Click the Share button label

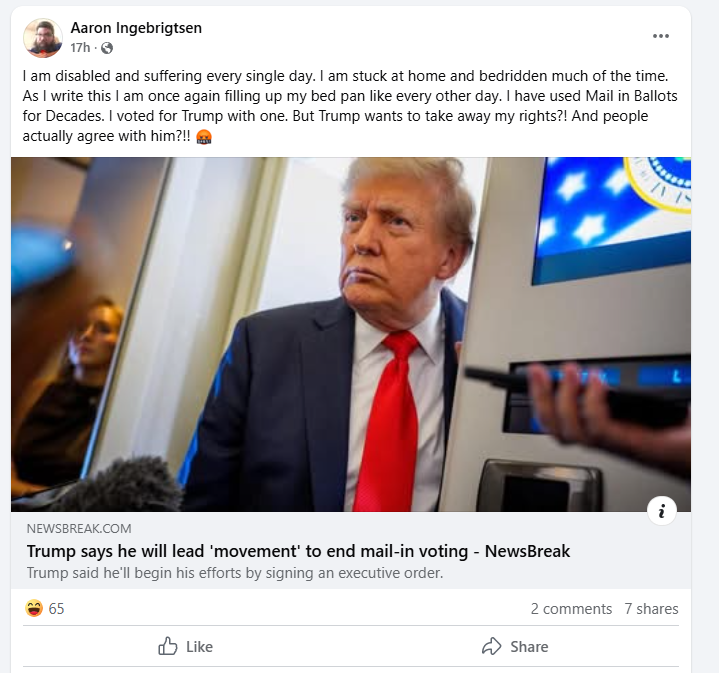click(529, 647)
